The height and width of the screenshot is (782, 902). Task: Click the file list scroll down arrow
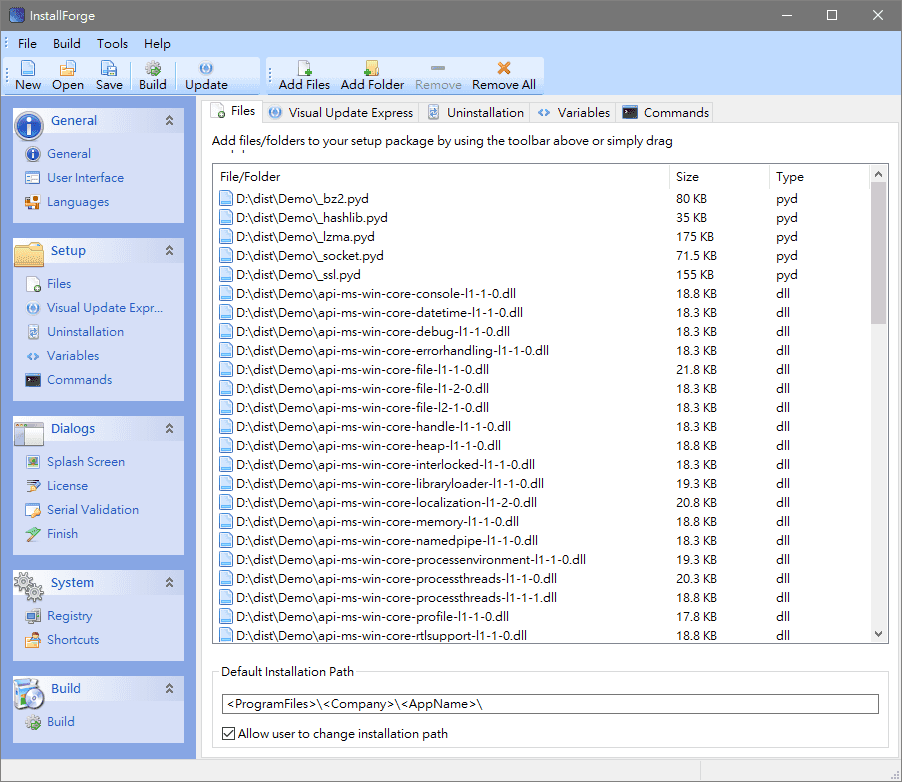878,634
